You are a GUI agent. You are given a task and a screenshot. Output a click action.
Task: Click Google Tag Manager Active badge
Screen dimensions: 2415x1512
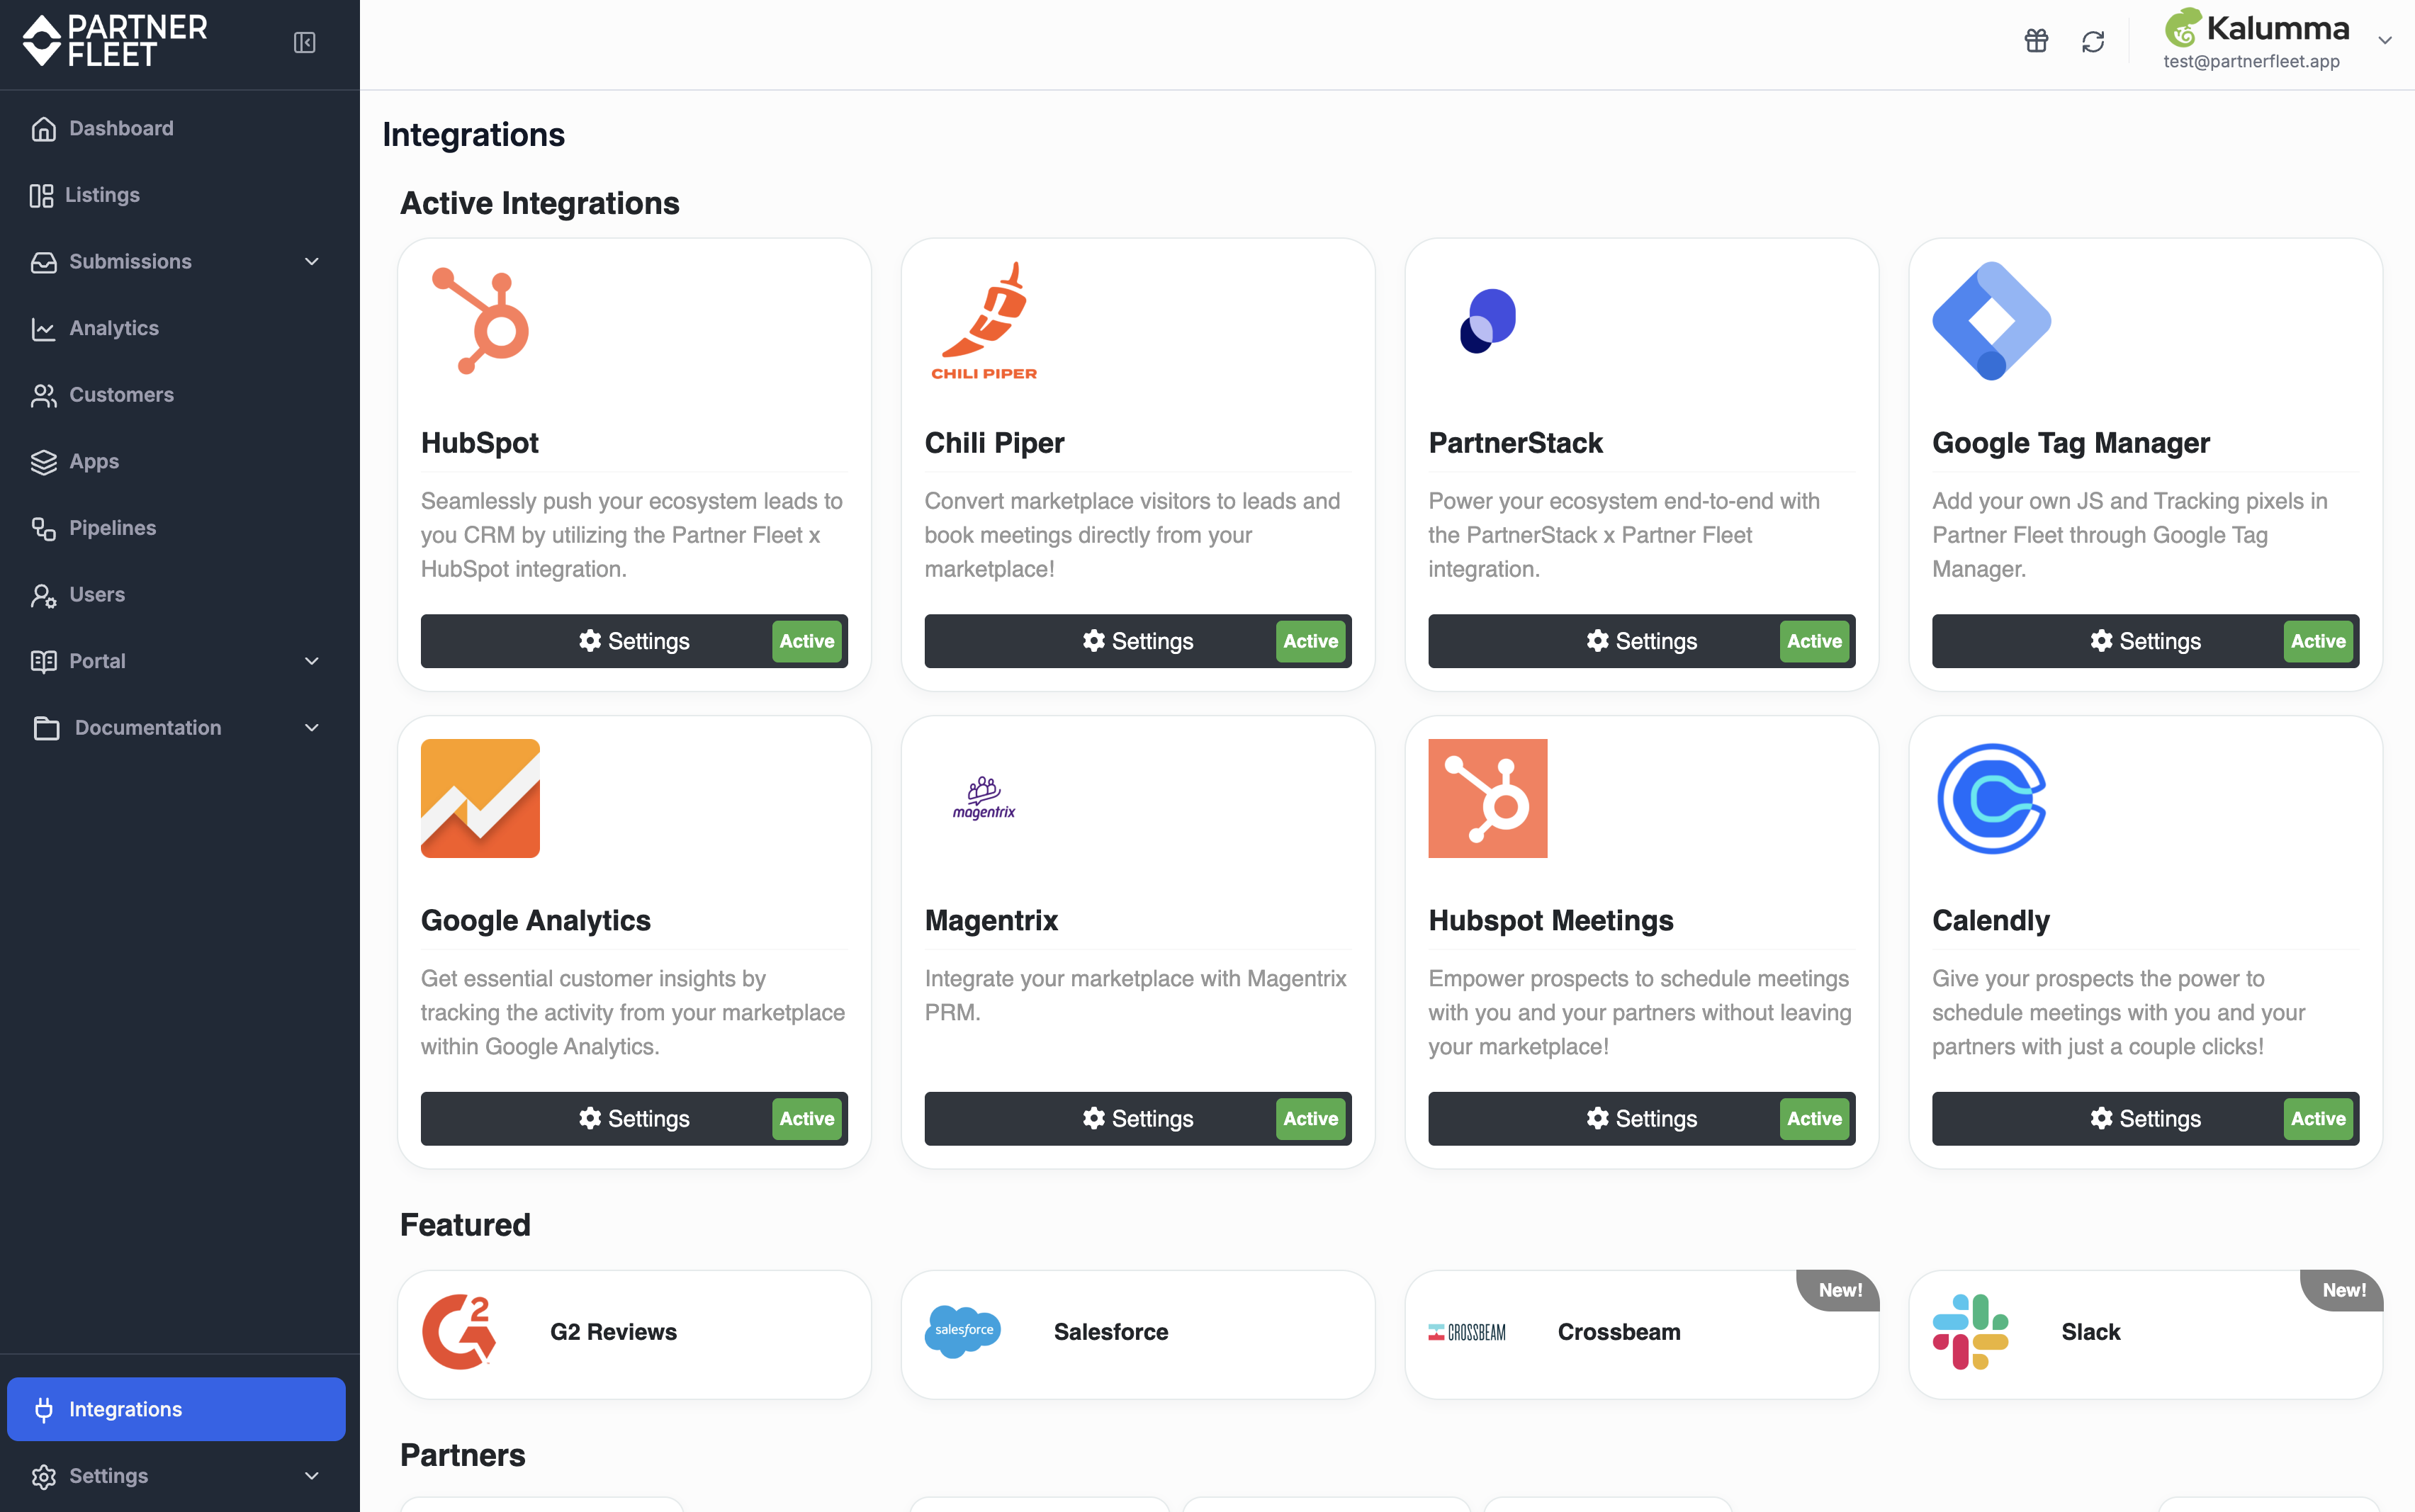(x=2319, y=641)
